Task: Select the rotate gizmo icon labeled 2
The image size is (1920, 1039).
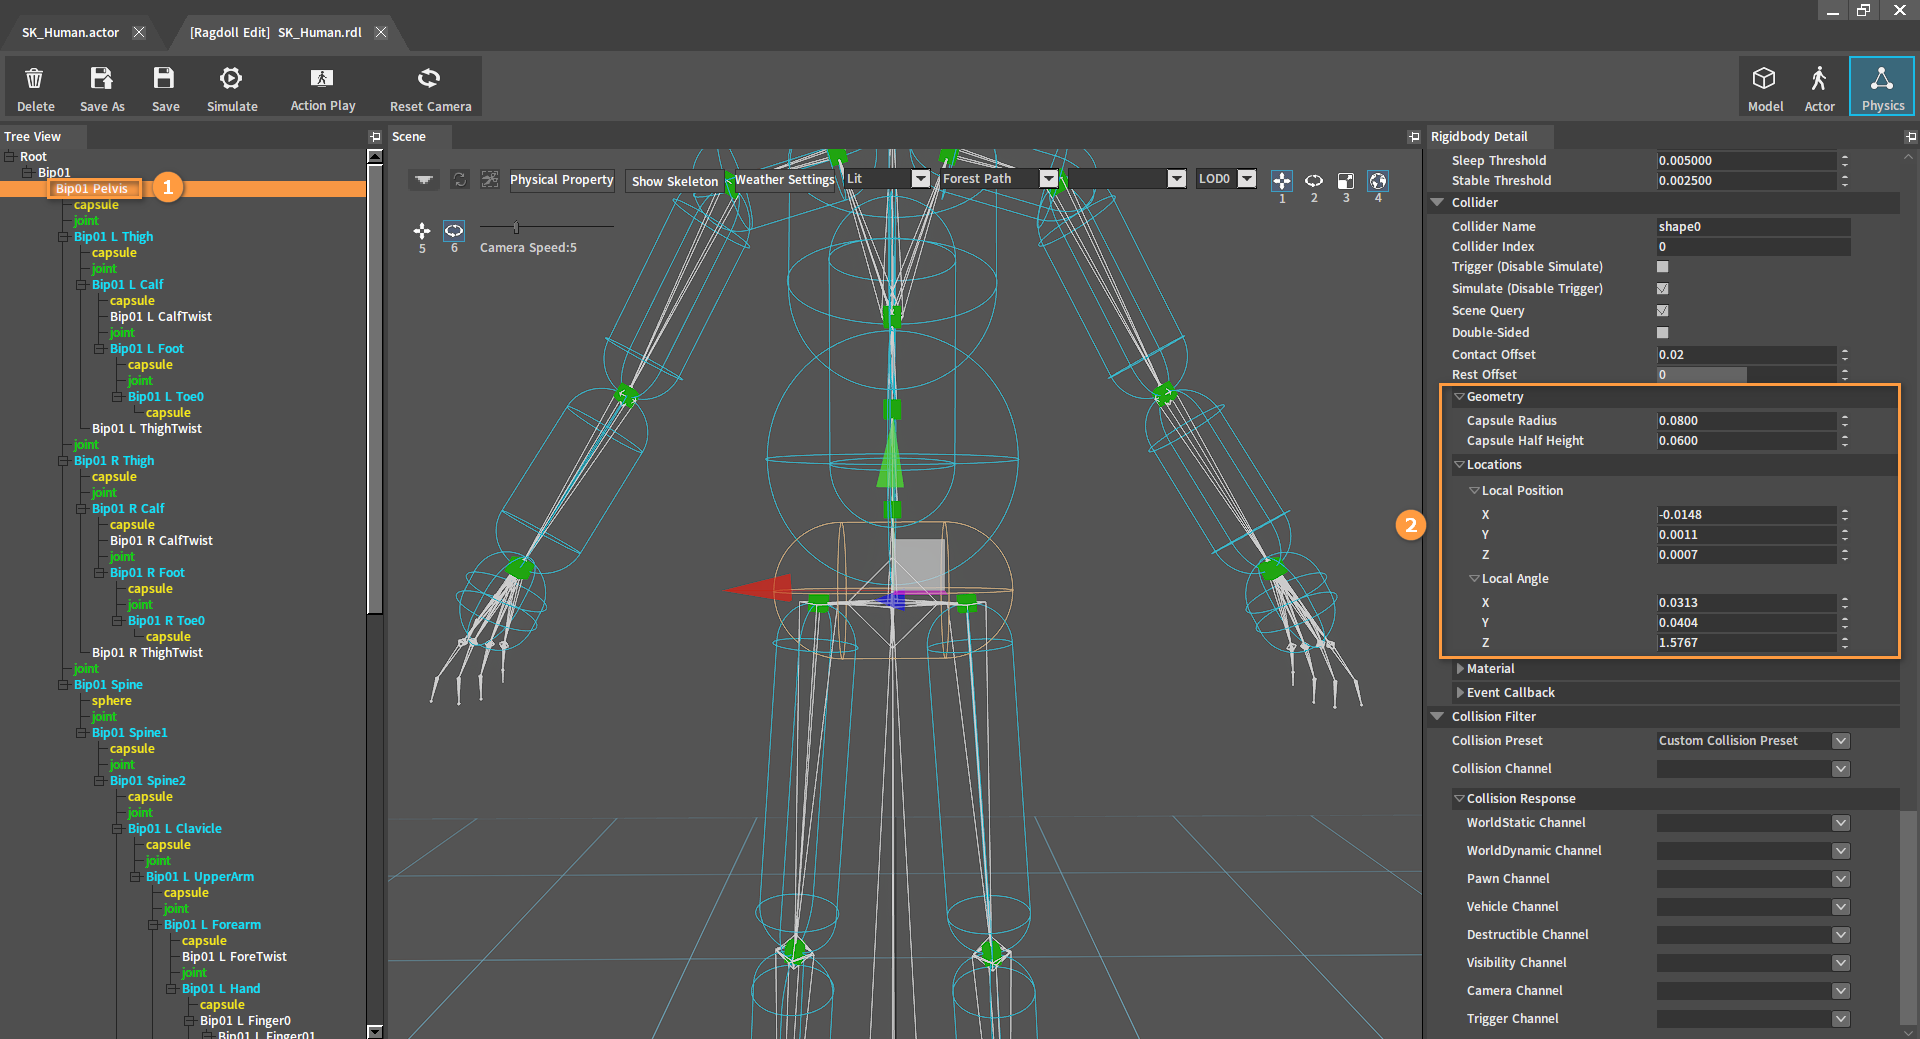Action: [1314, 180]
